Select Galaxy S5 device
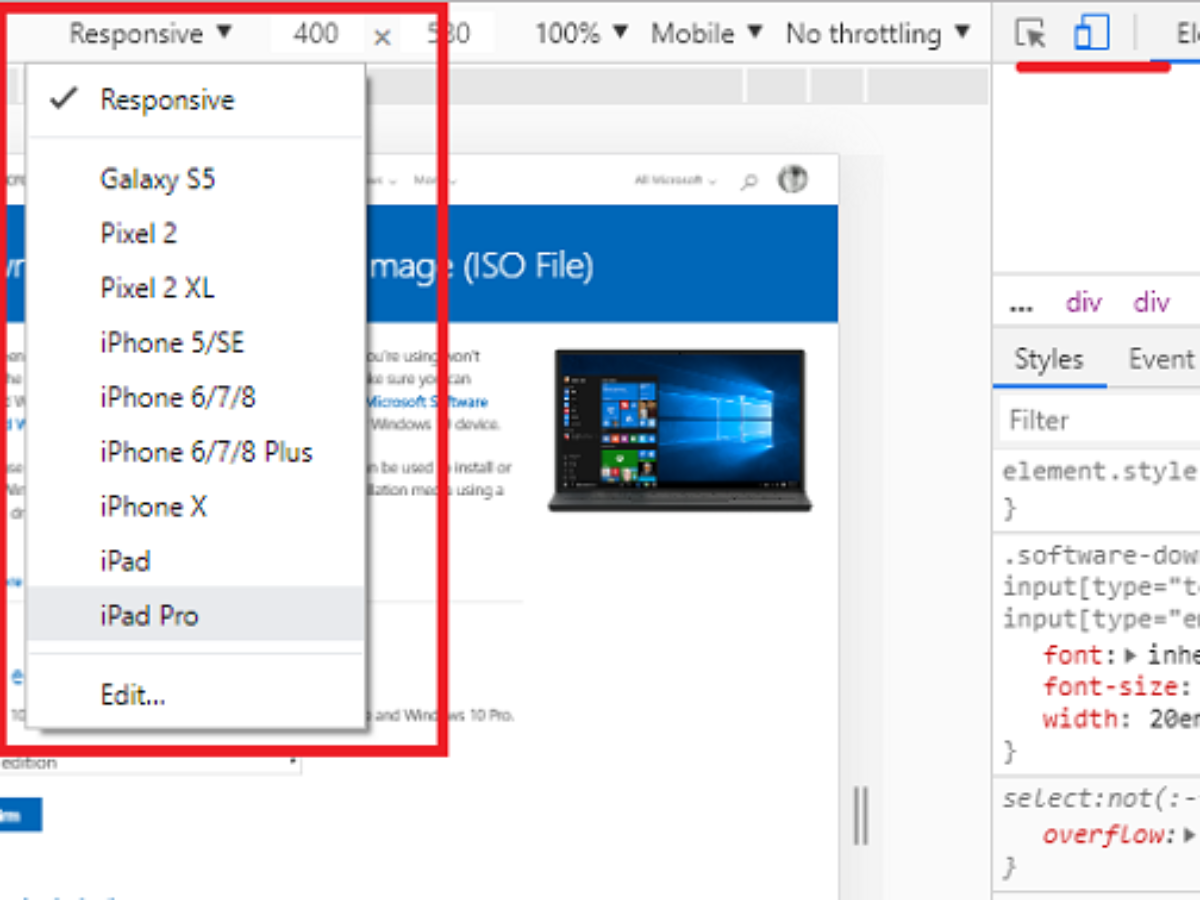The width and height of the screenshot is (1200, 900). point(196,179)
